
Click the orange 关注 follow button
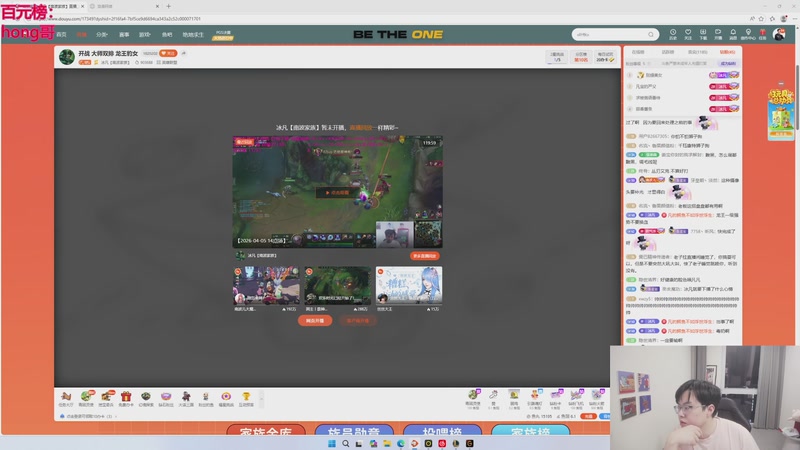tap(168, 53)
